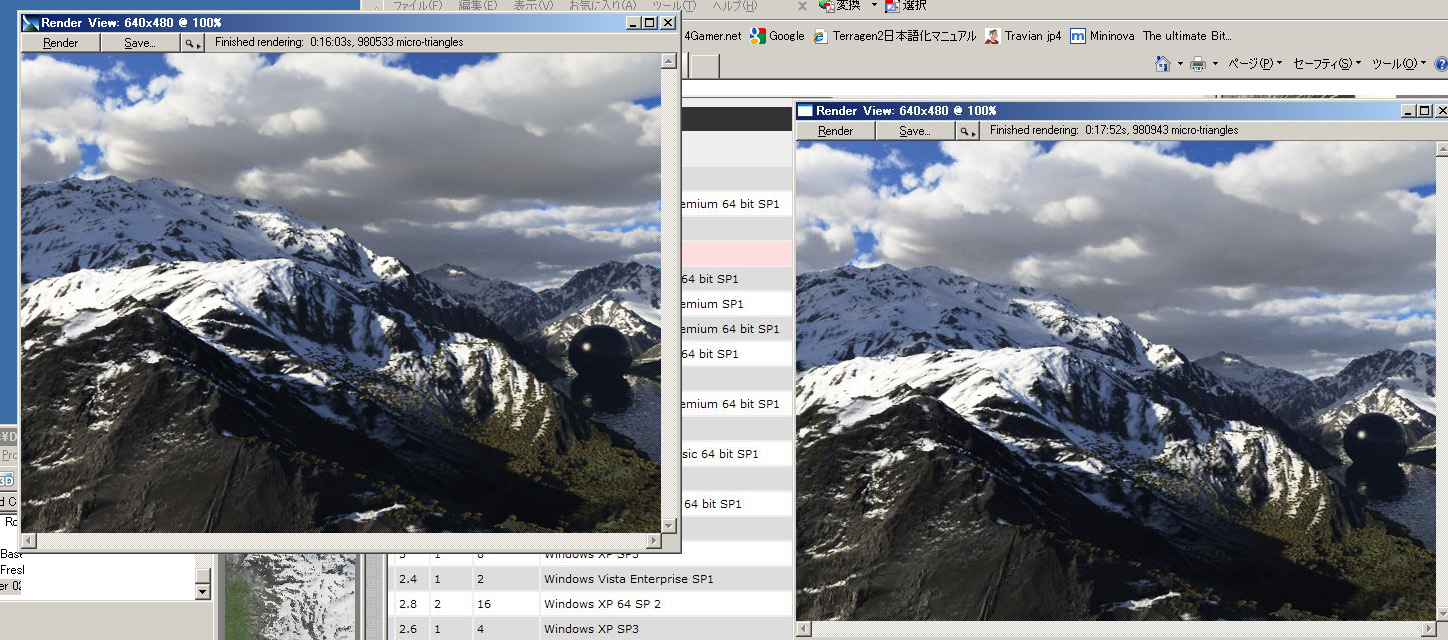Screen dimensions: 1448x640
Task: Click scroll-left arrow in the 0:17:52s Render View
Action: click(x=804, y=631)
